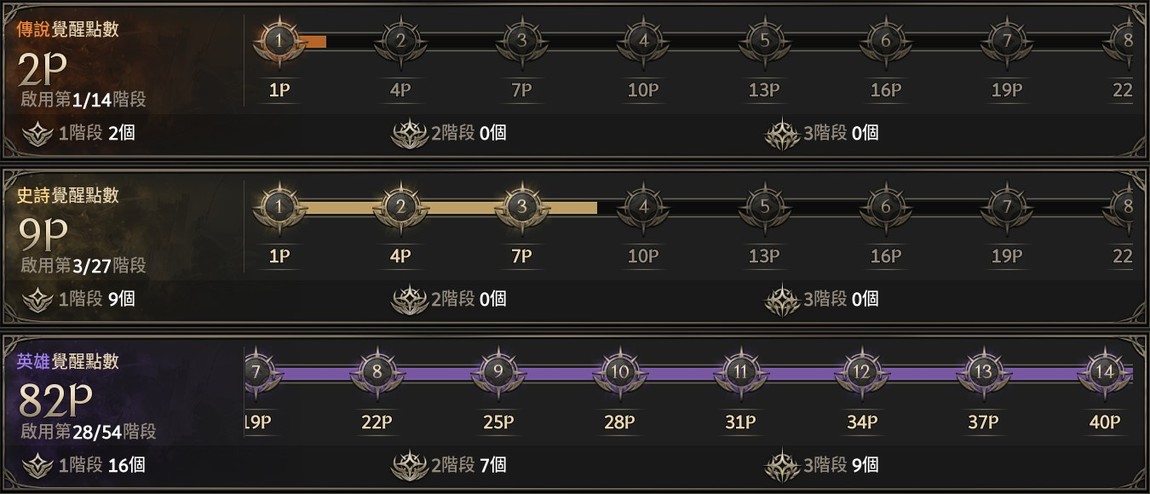Click stage 14 node in the Heroic (英雄) track
This screenshot has width=1150, height=494.
[1104, 373]
